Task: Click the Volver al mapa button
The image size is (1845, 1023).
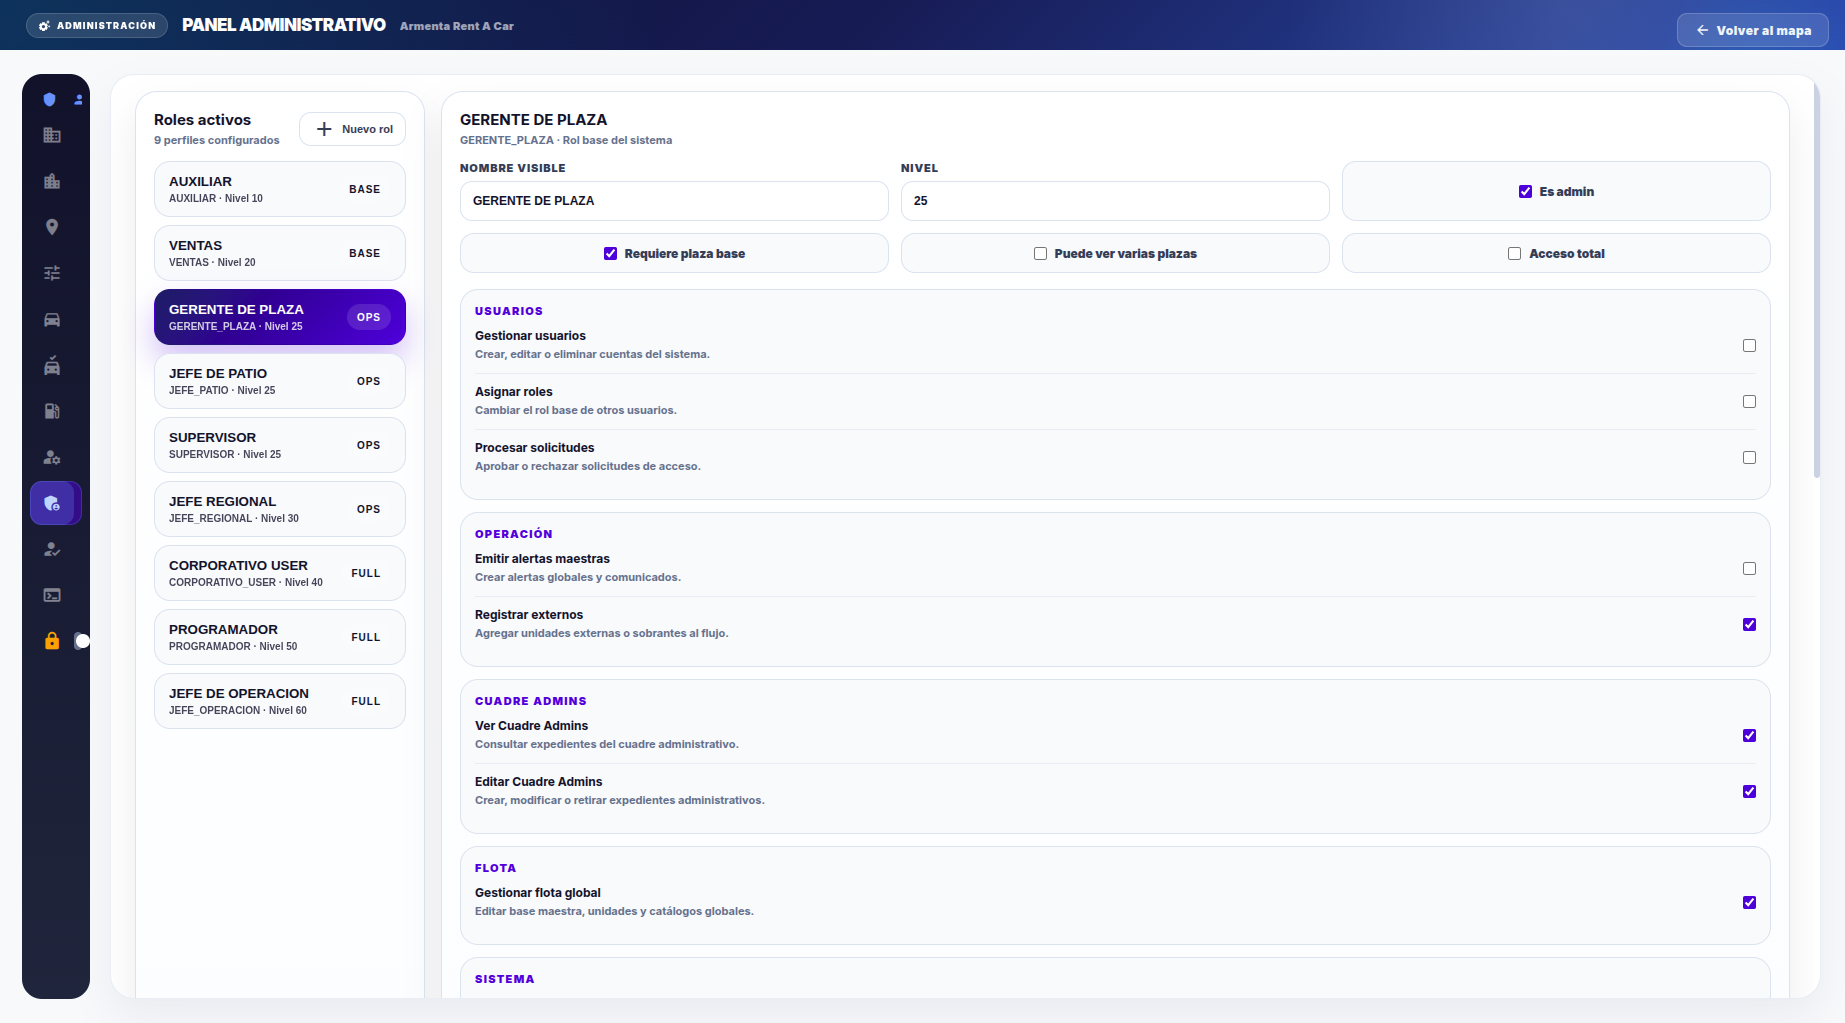Action: [x=1752, y=30]
